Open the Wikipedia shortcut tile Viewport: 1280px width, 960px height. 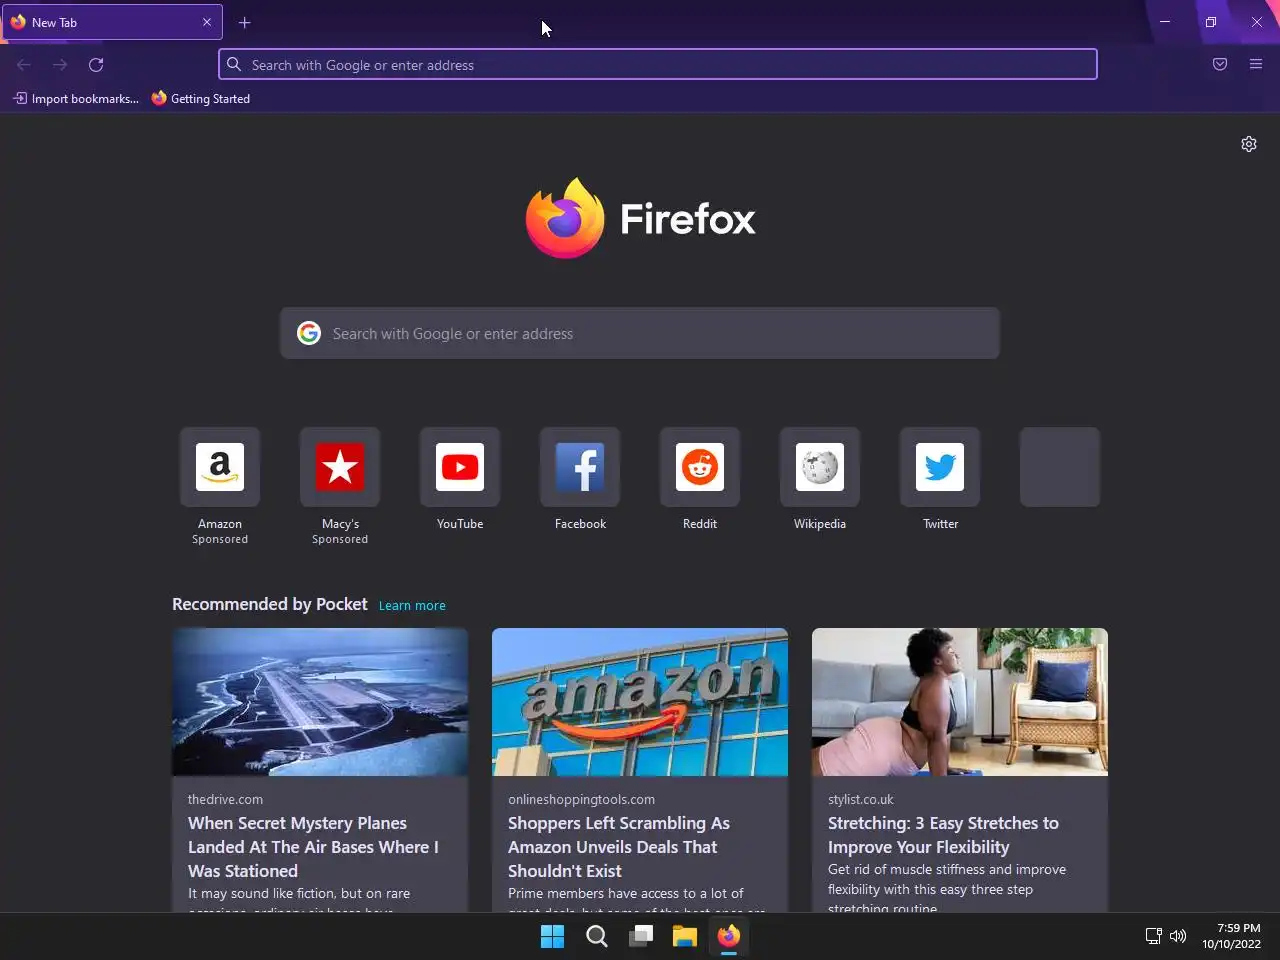click(820, 467)
